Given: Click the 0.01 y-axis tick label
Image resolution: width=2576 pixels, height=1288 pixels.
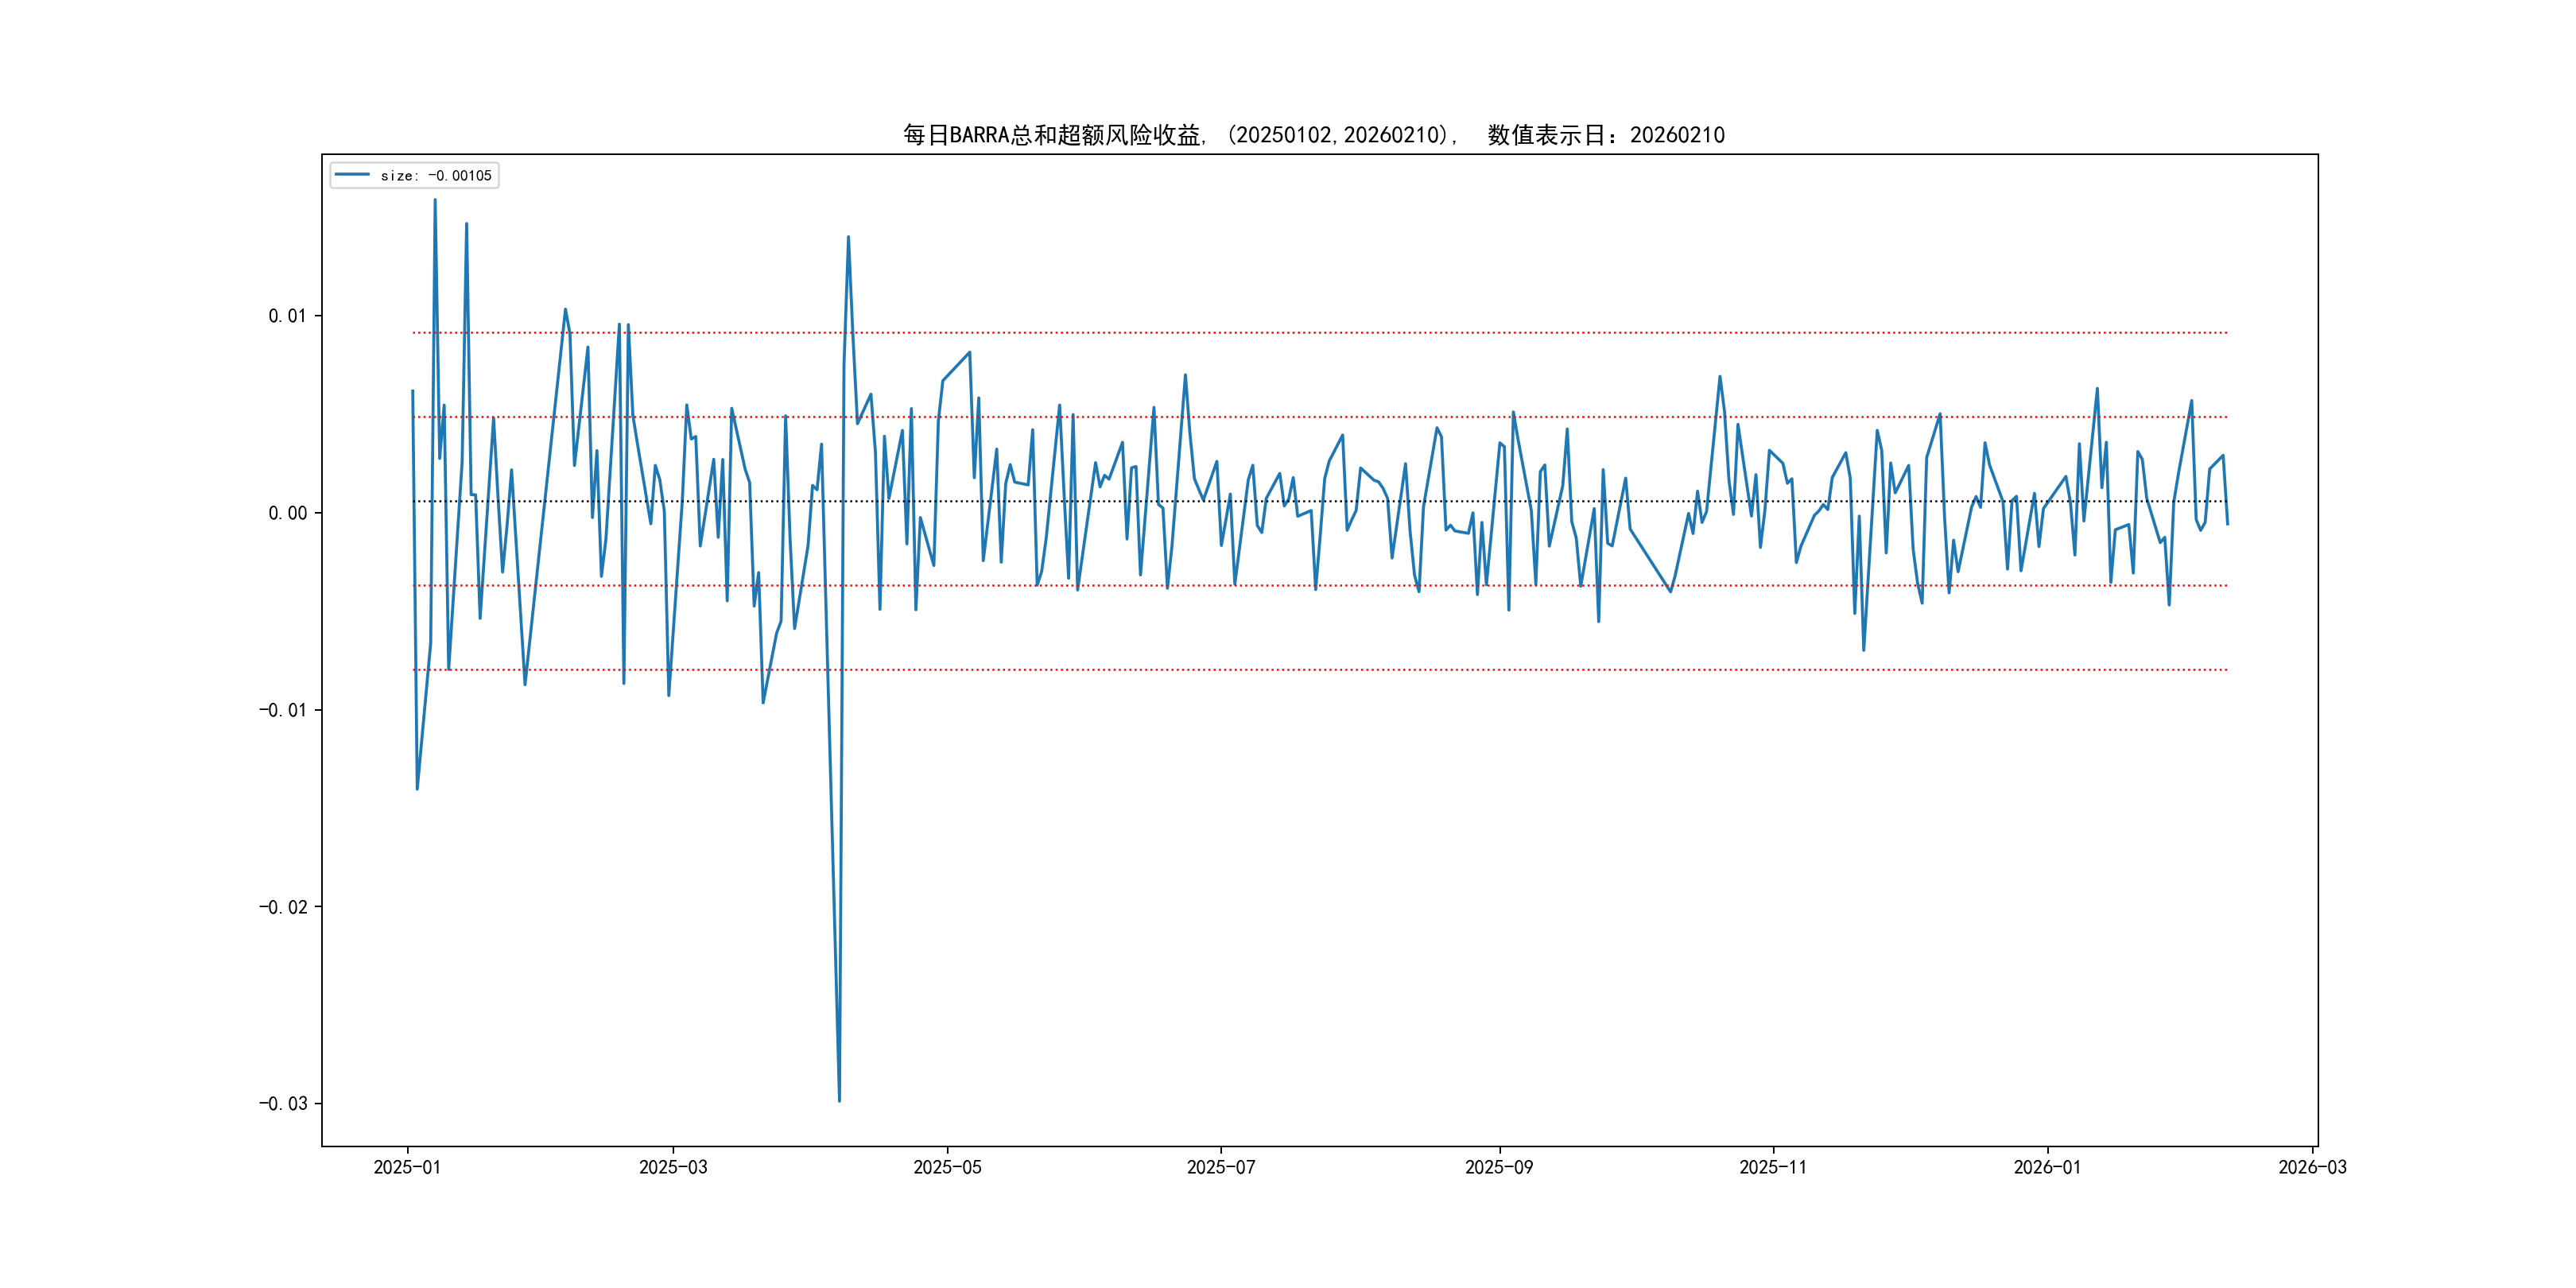Looking at the screenshot, I should tap(287, 316).
